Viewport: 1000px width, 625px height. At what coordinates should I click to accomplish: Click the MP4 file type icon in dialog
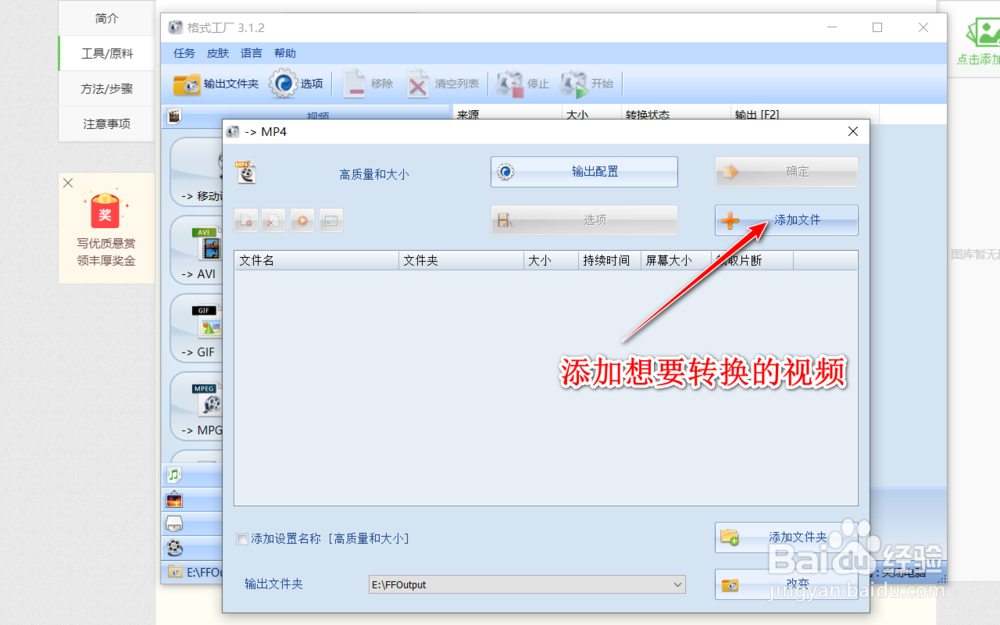tap(246, 172)
